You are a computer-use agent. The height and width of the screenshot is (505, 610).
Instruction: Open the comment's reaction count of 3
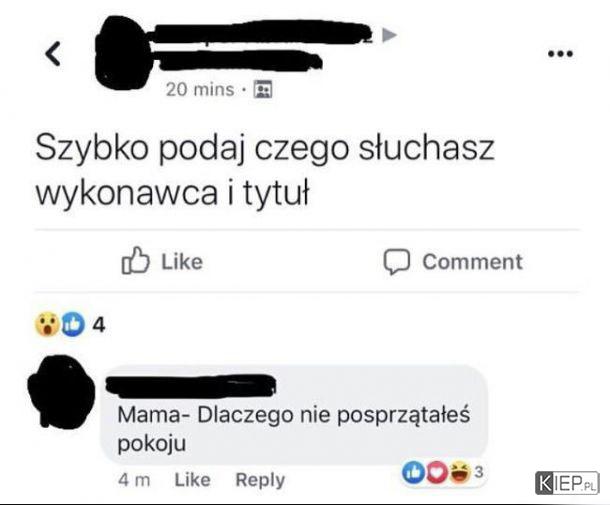click(479, 472)
